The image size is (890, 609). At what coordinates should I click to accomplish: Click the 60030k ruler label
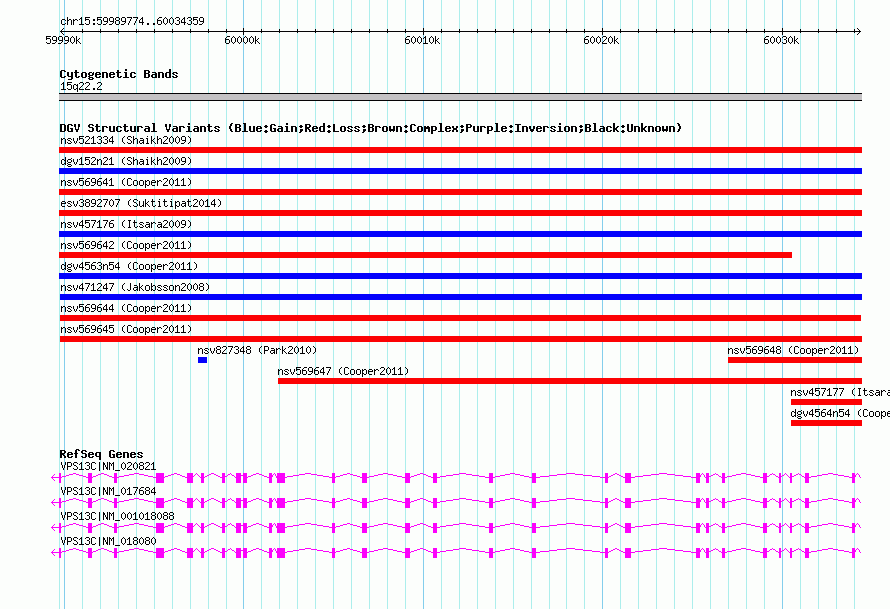pos(781,40)
